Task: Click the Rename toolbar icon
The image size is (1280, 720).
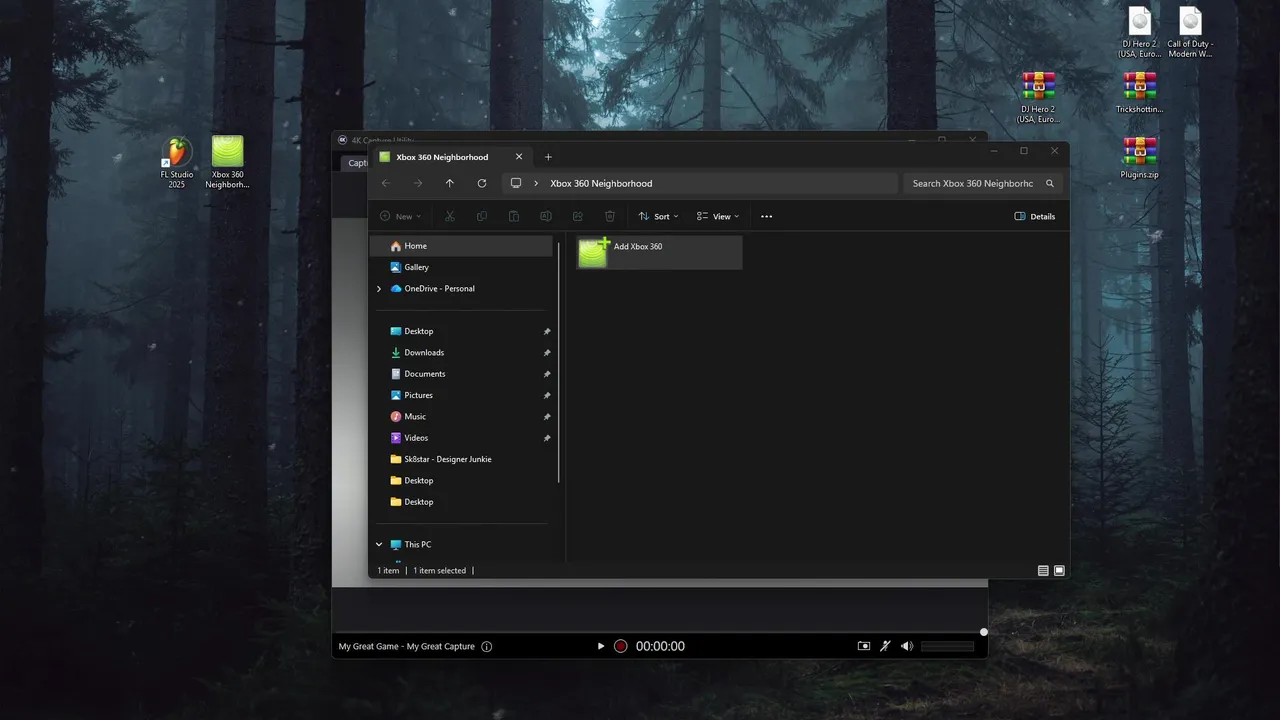Action: click(546, 216)
